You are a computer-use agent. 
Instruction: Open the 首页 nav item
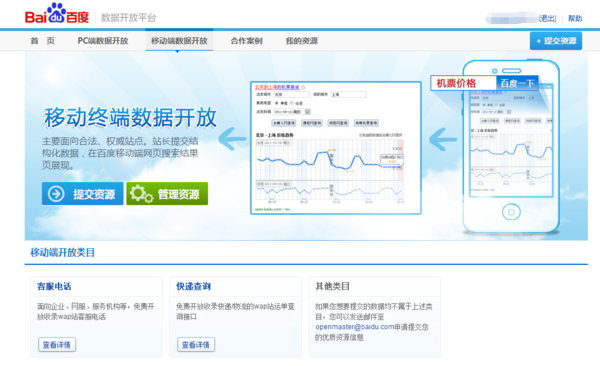[42, 41]
